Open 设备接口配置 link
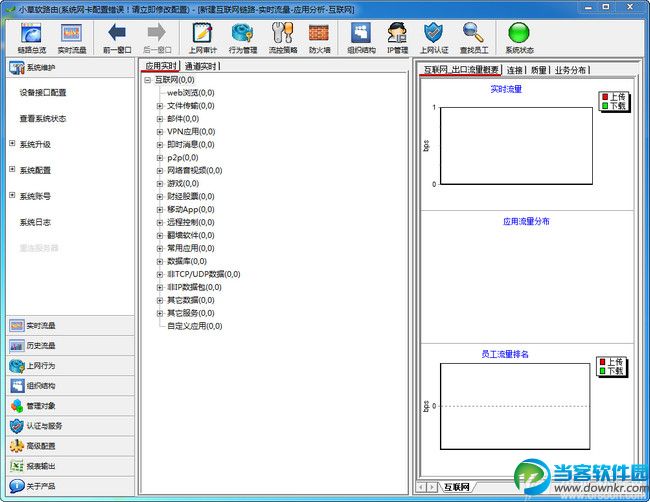The height and width of the screenshot is (502, 650). tap(43, 92)
